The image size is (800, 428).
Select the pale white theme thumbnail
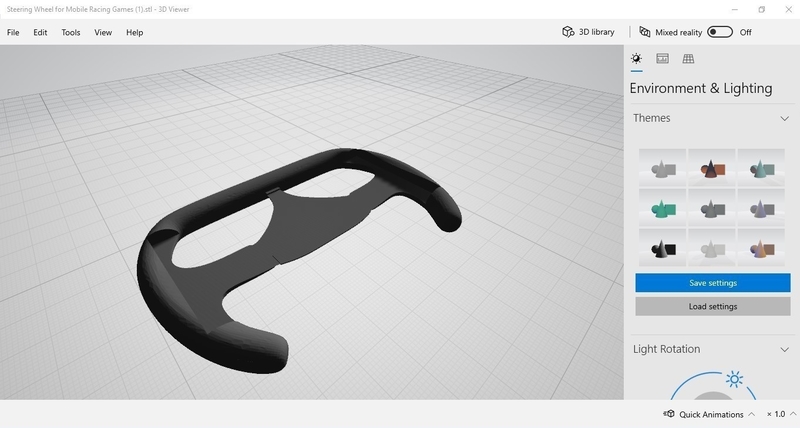pyautogui.click(x=712, y=247)
